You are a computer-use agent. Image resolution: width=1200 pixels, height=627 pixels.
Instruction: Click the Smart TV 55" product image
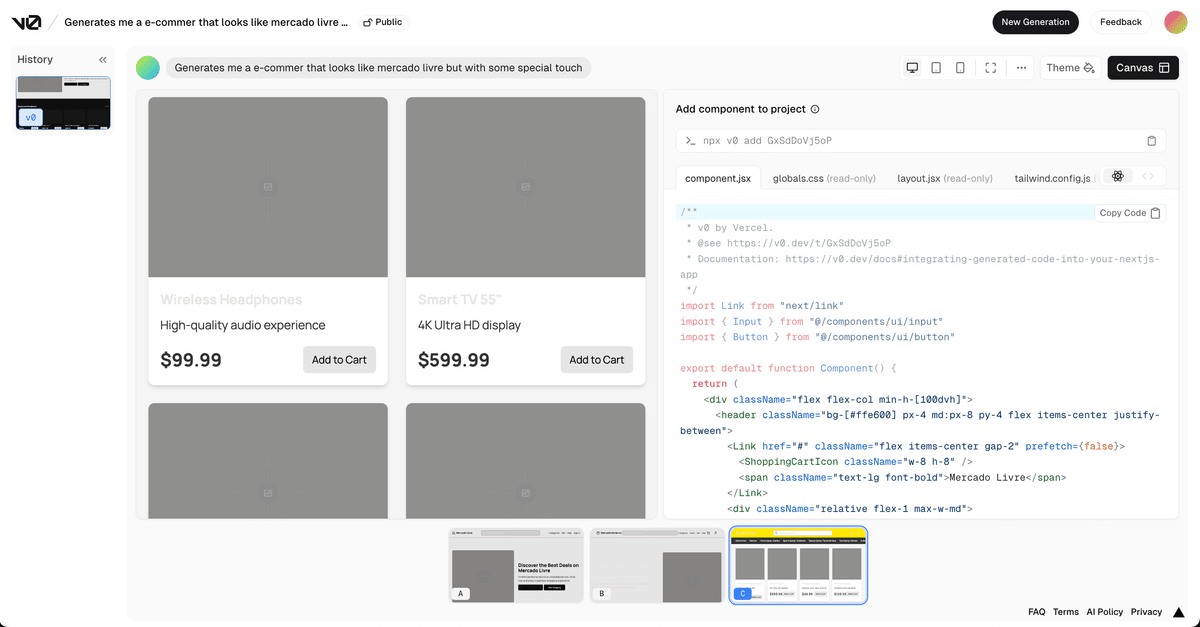tap(525, 187)
